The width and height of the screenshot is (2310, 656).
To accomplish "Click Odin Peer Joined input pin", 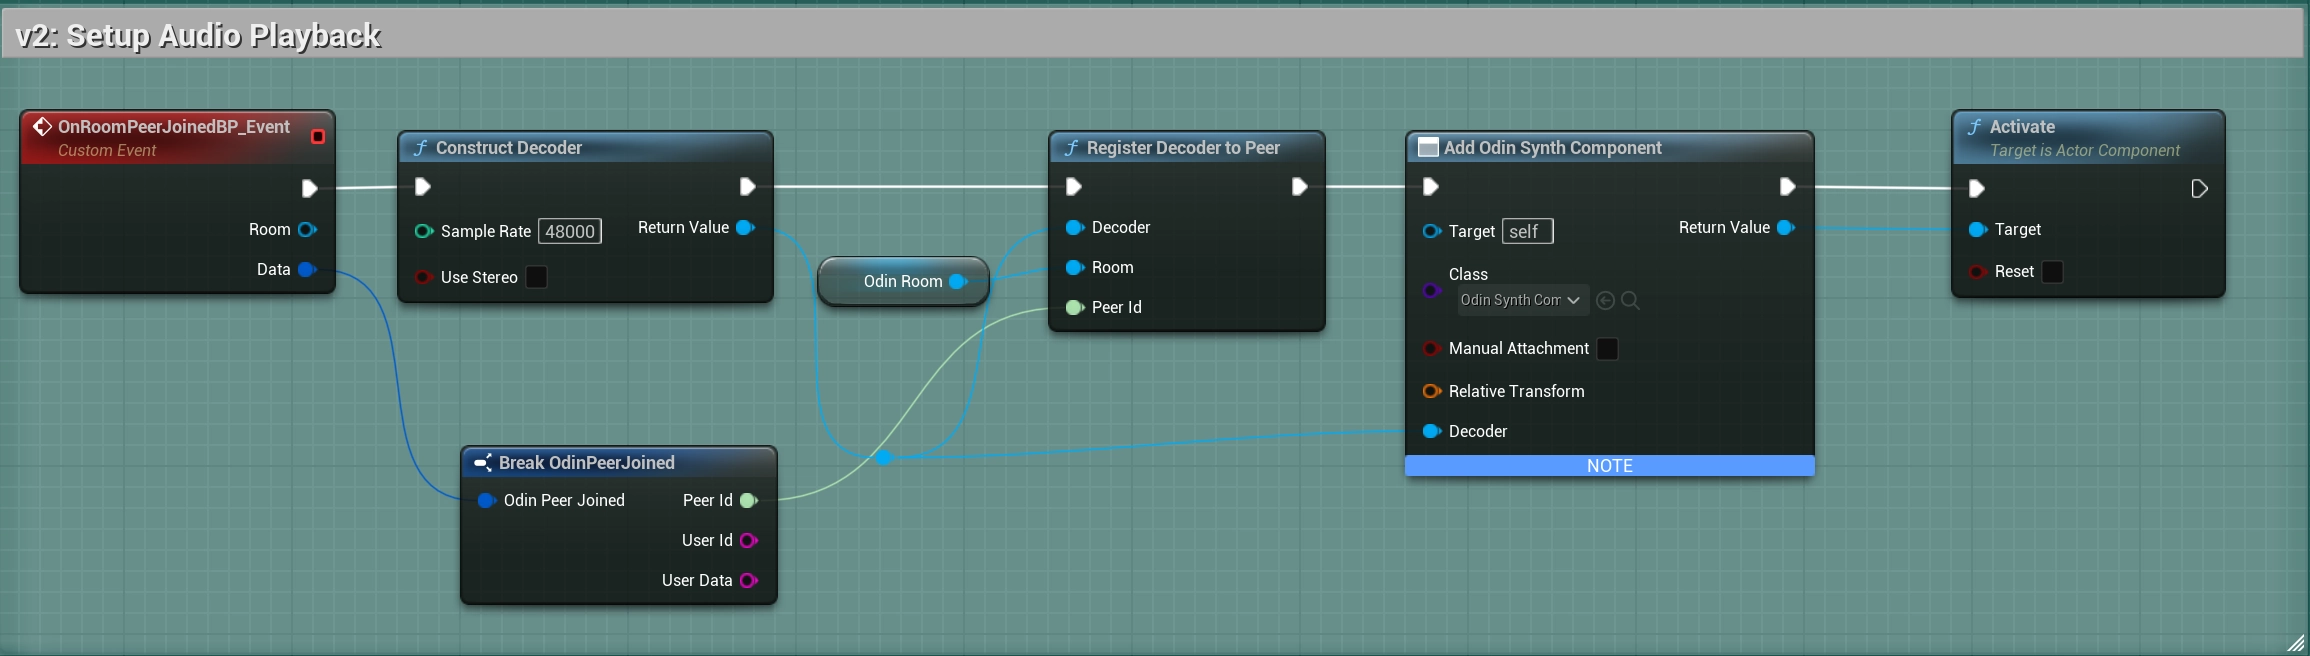I will tap(487, 500).
